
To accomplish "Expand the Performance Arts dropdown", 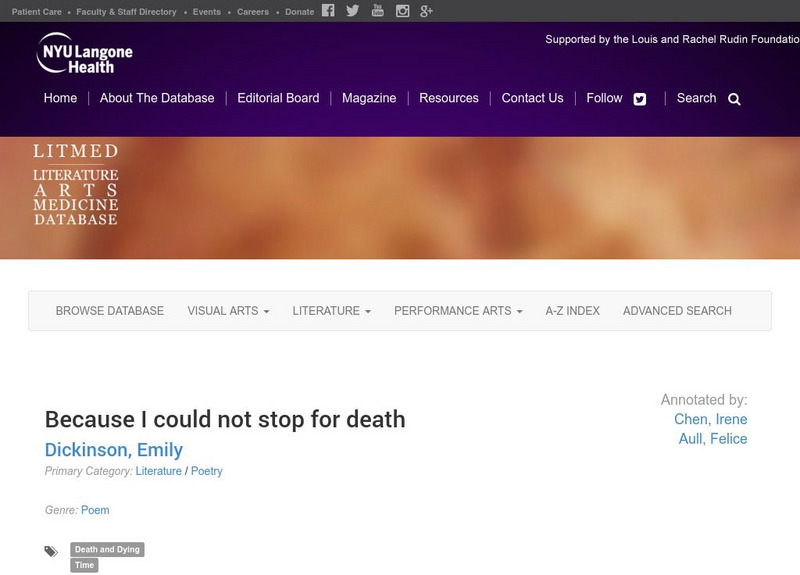I will tap(458, 311).
